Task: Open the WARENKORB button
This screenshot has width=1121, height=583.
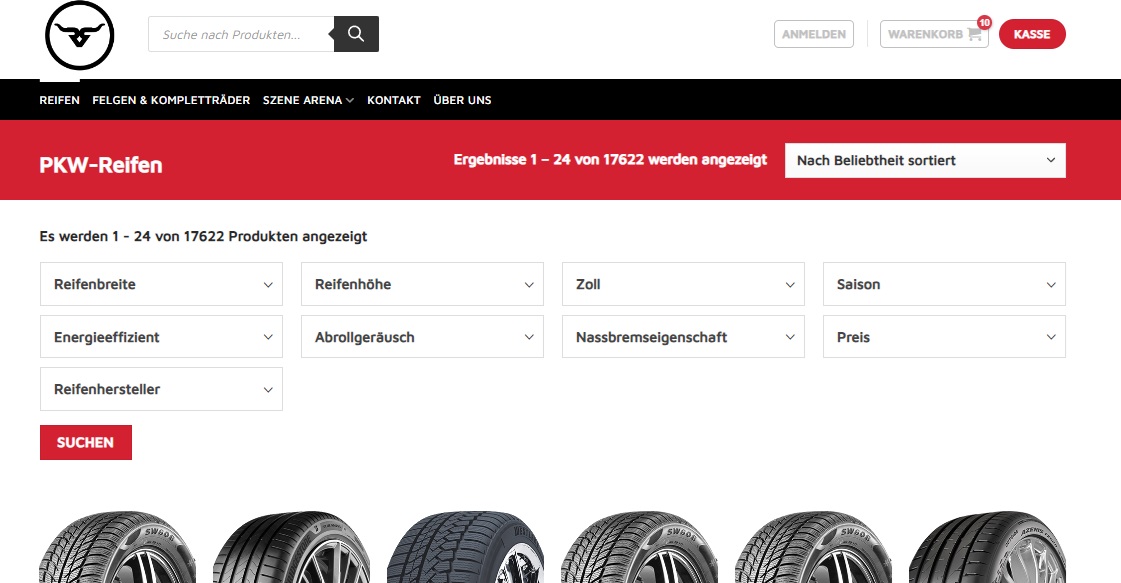Action: tap(934, 34)
